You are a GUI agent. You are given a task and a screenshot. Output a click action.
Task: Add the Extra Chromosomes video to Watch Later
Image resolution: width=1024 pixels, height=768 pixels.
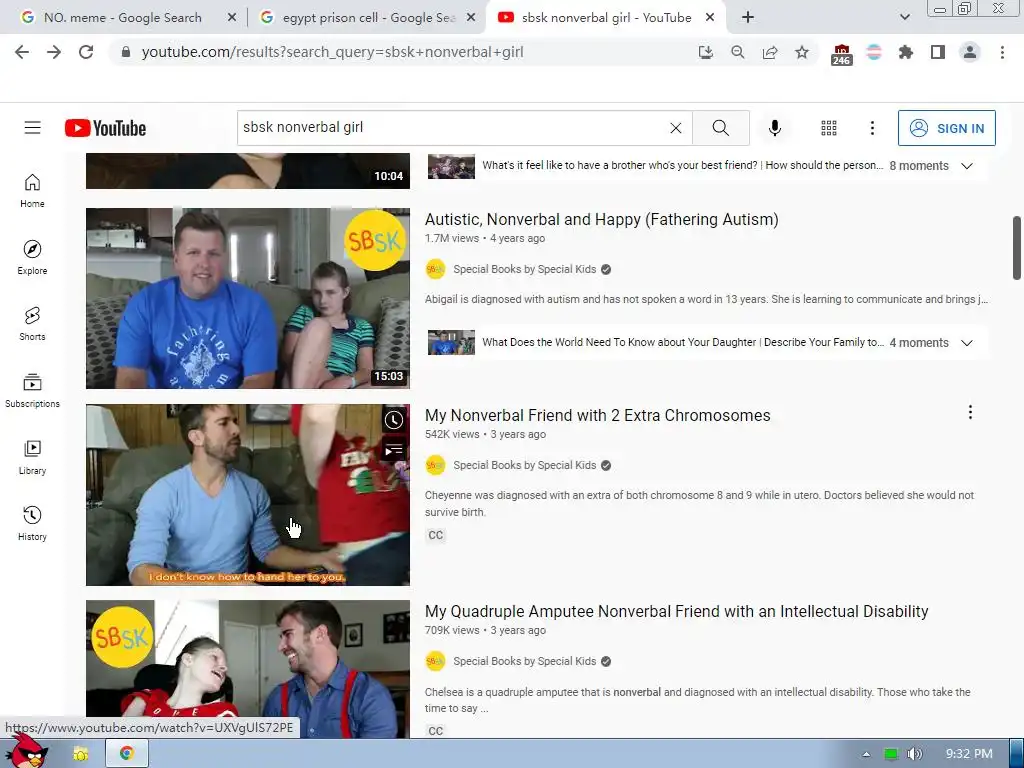coord(394,421)
